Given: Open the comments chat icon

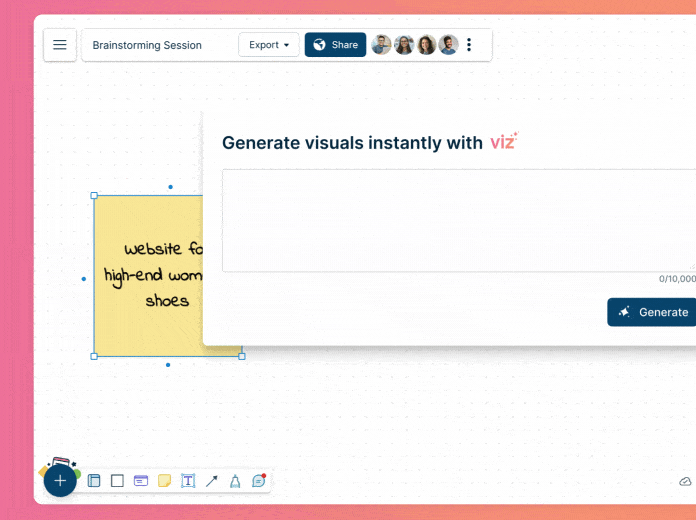Looking at the screenshot, I should (259, 480).
